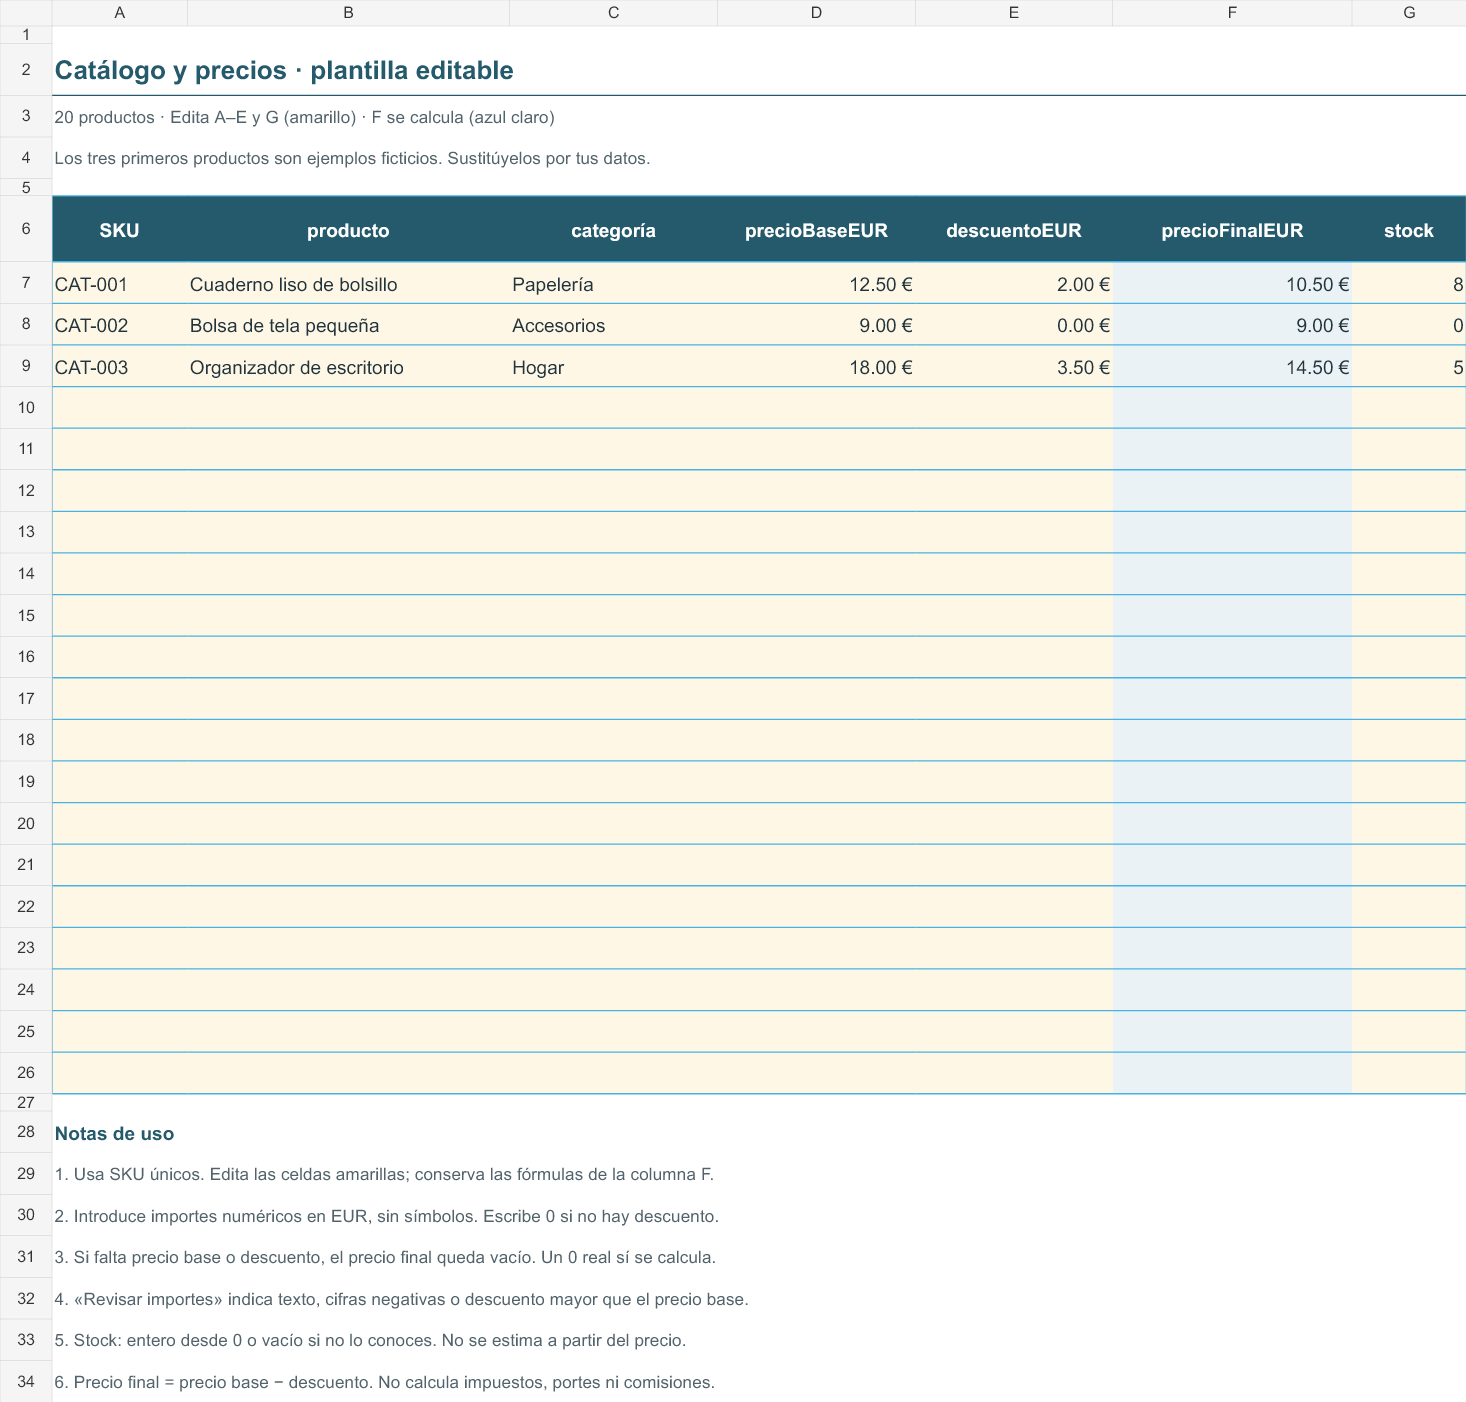Select the Hogar category cell

tap(613, 367)
